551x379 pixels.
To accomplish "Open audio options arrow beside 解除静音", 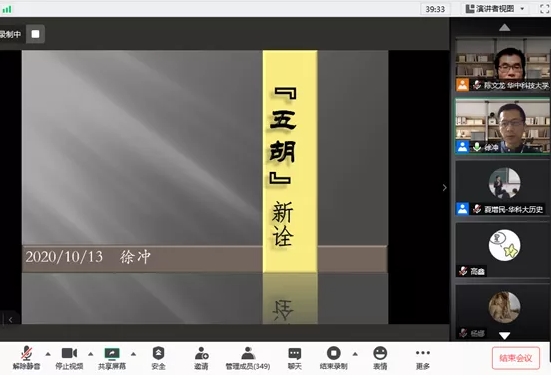I will (x=48, y=354).
